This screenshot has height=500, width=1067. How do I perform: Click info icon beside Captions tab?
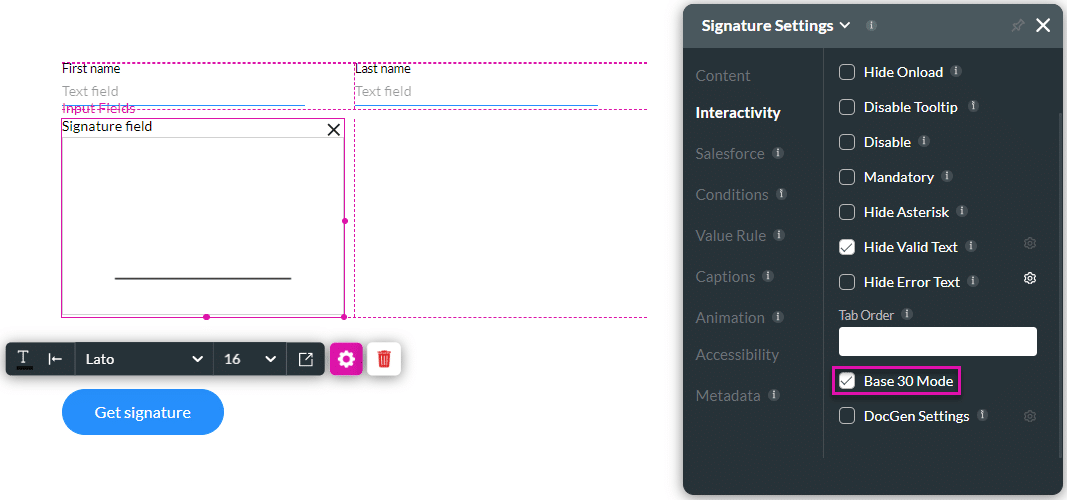pos(768,276)
